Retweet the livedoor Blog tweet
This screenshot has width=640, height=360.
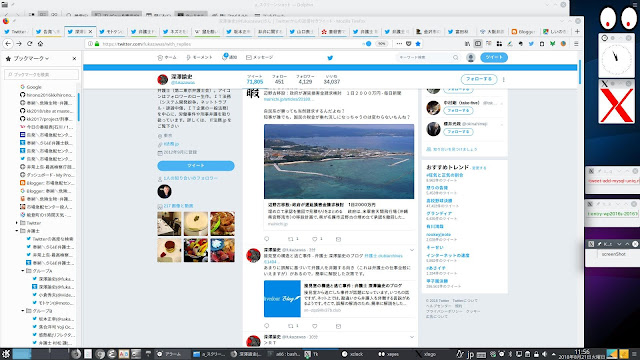[x=291, y=326]
